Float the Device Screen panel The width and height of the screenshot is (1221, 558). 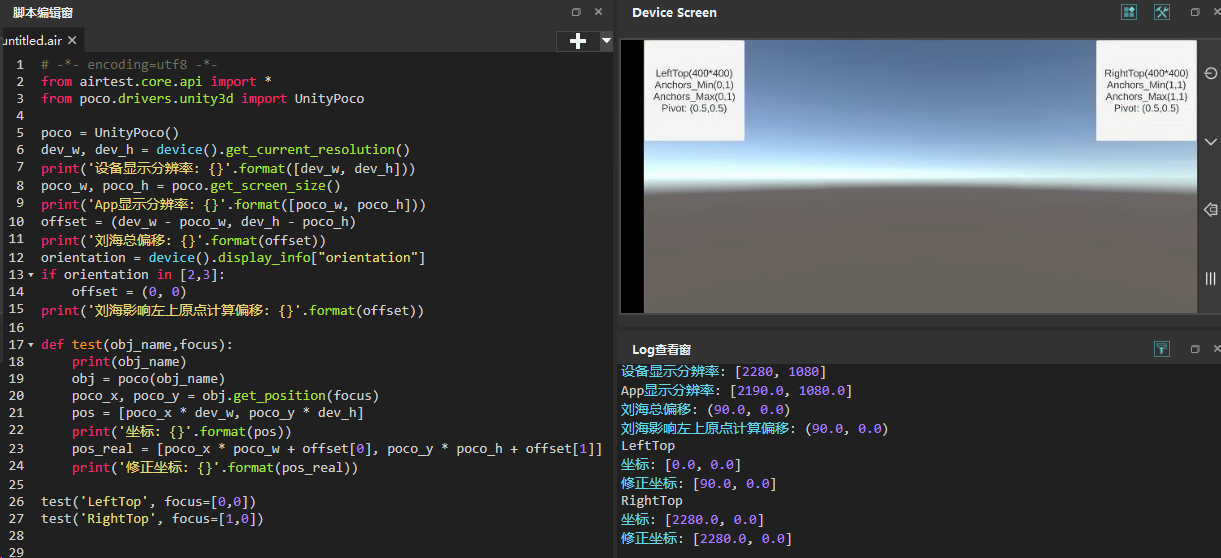coord(1195,12)
